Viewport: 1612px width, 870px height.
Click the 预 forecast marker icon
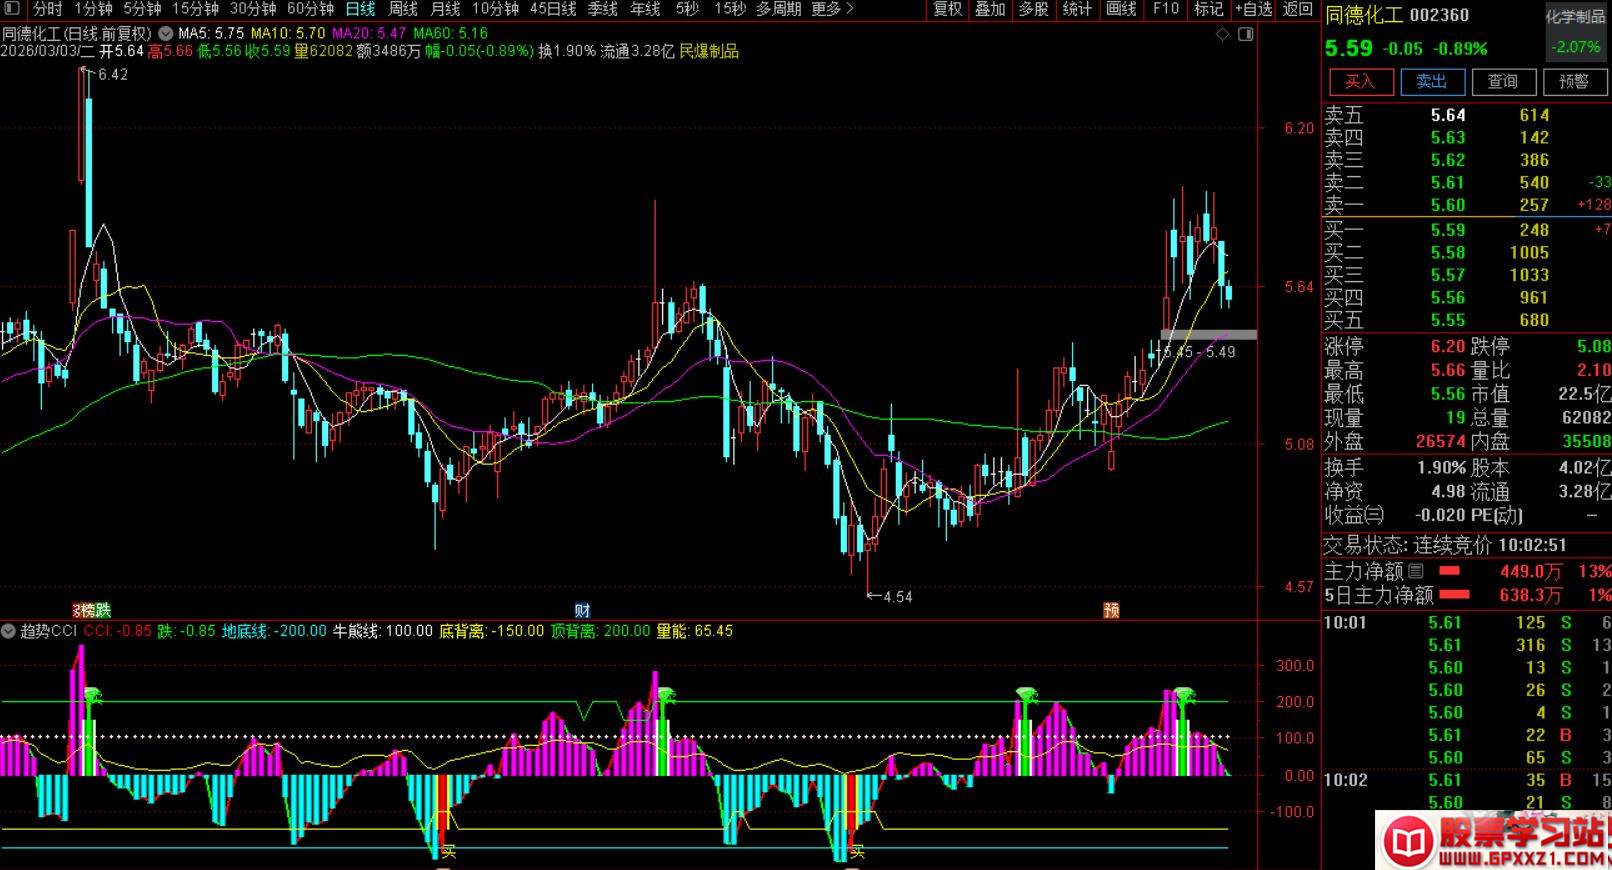pyautogui.click(x=1111, y=610)
